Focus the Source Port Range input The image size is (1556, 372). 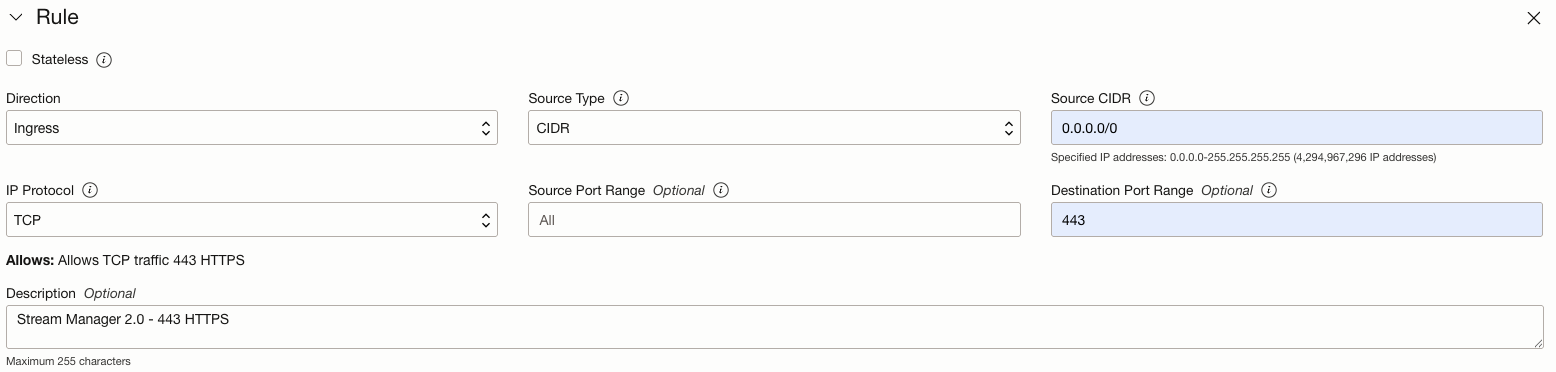(x=774, y=220)
